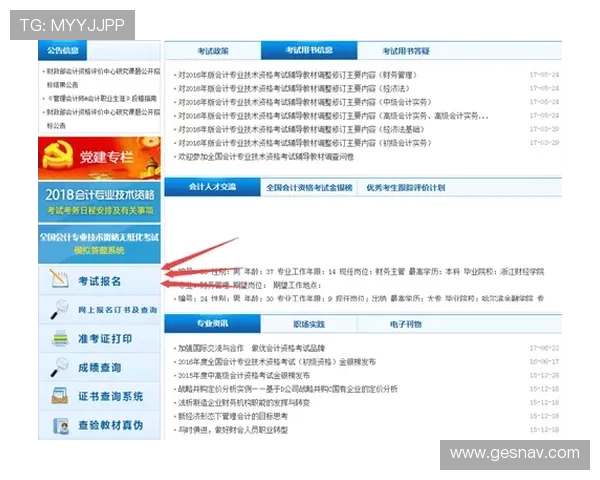Open the 党建专栏 red banner

click(99, 158)
